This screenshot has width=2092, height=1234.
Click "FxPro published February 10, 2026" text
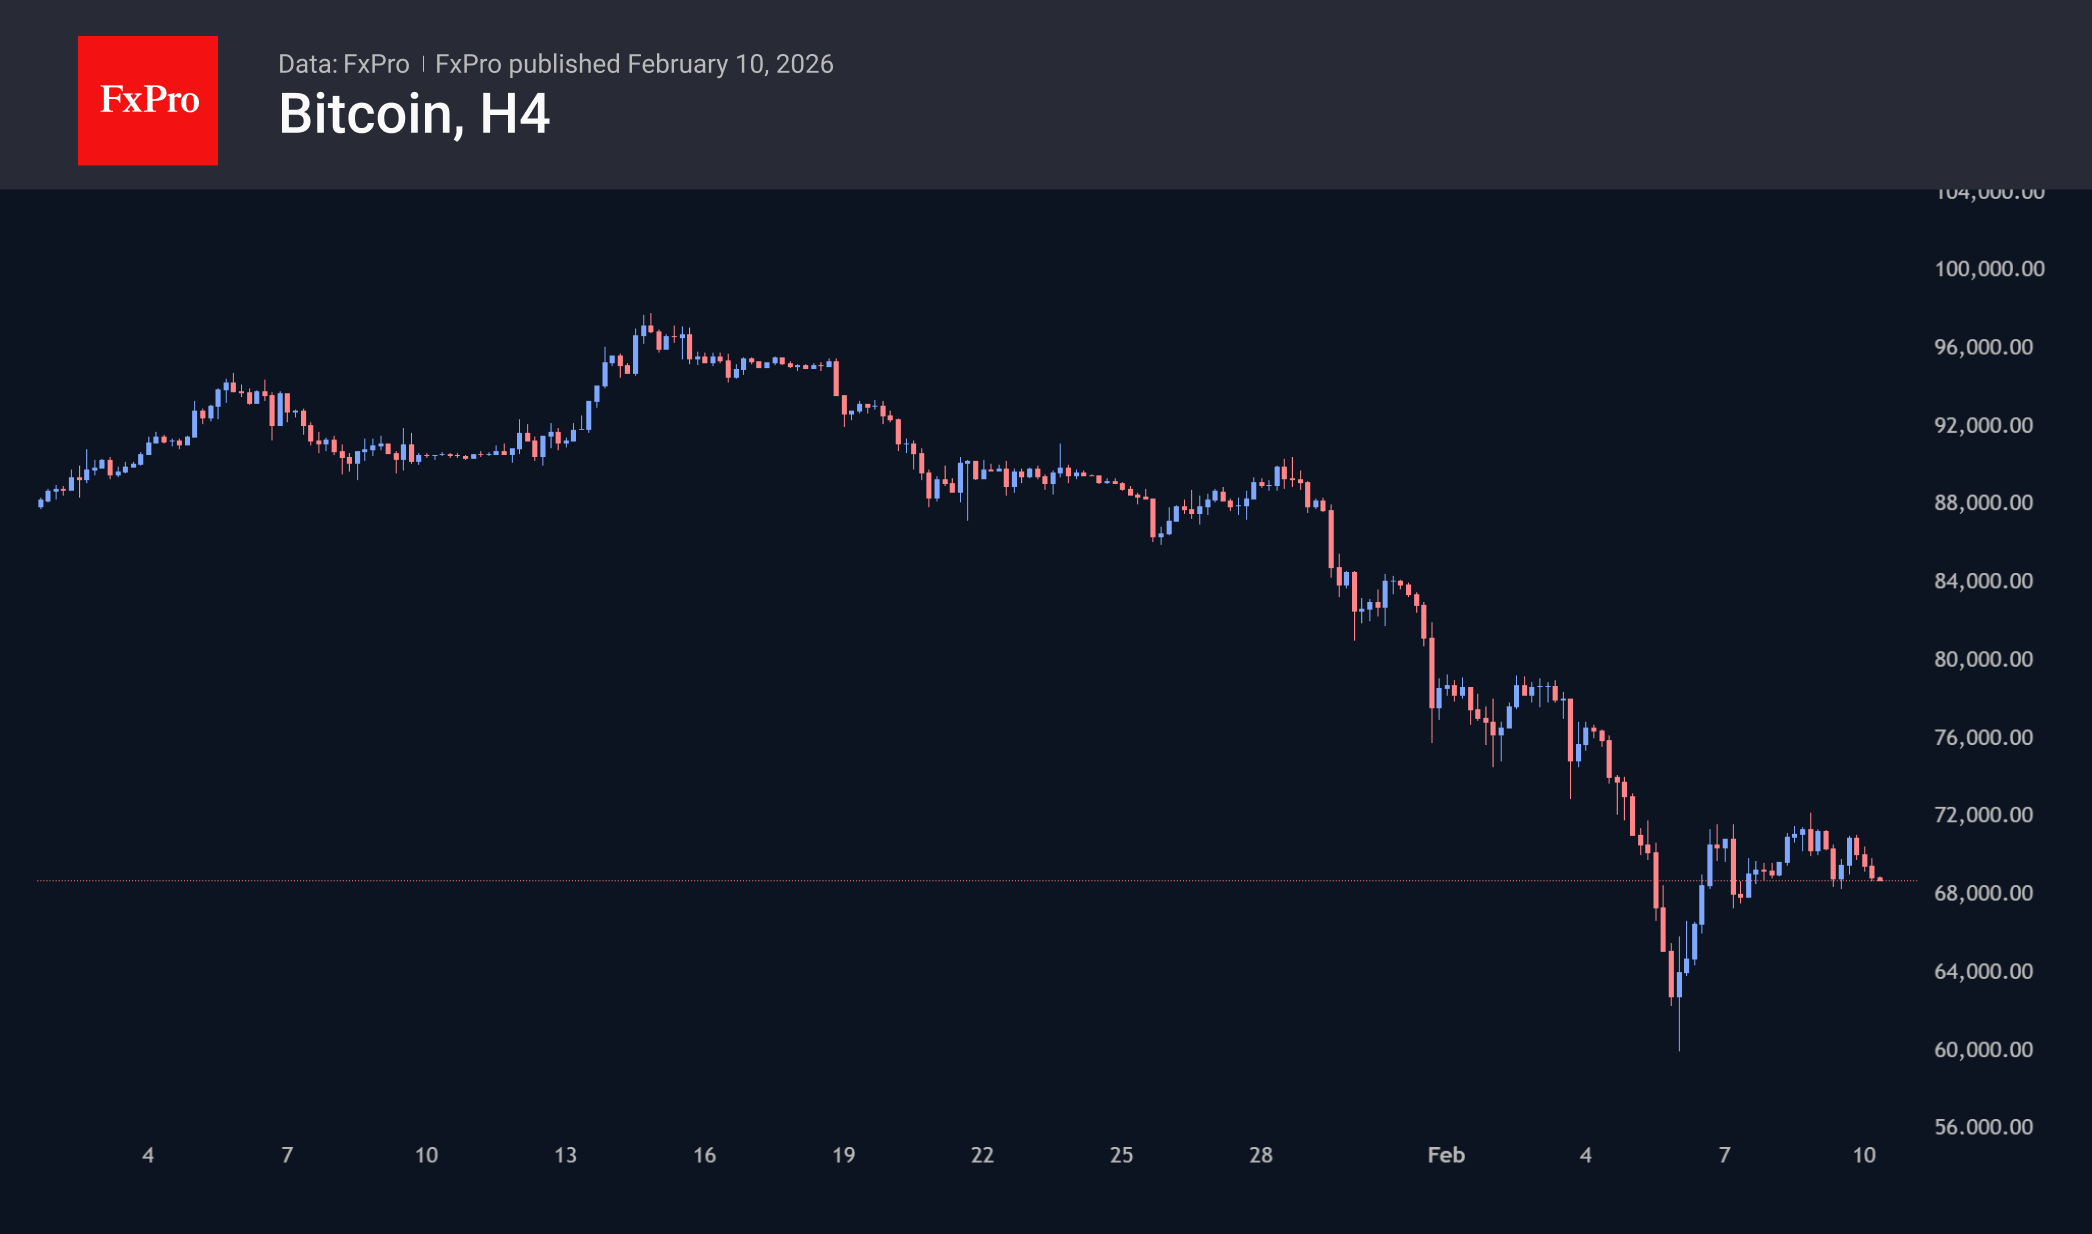[x=634, y=64]
